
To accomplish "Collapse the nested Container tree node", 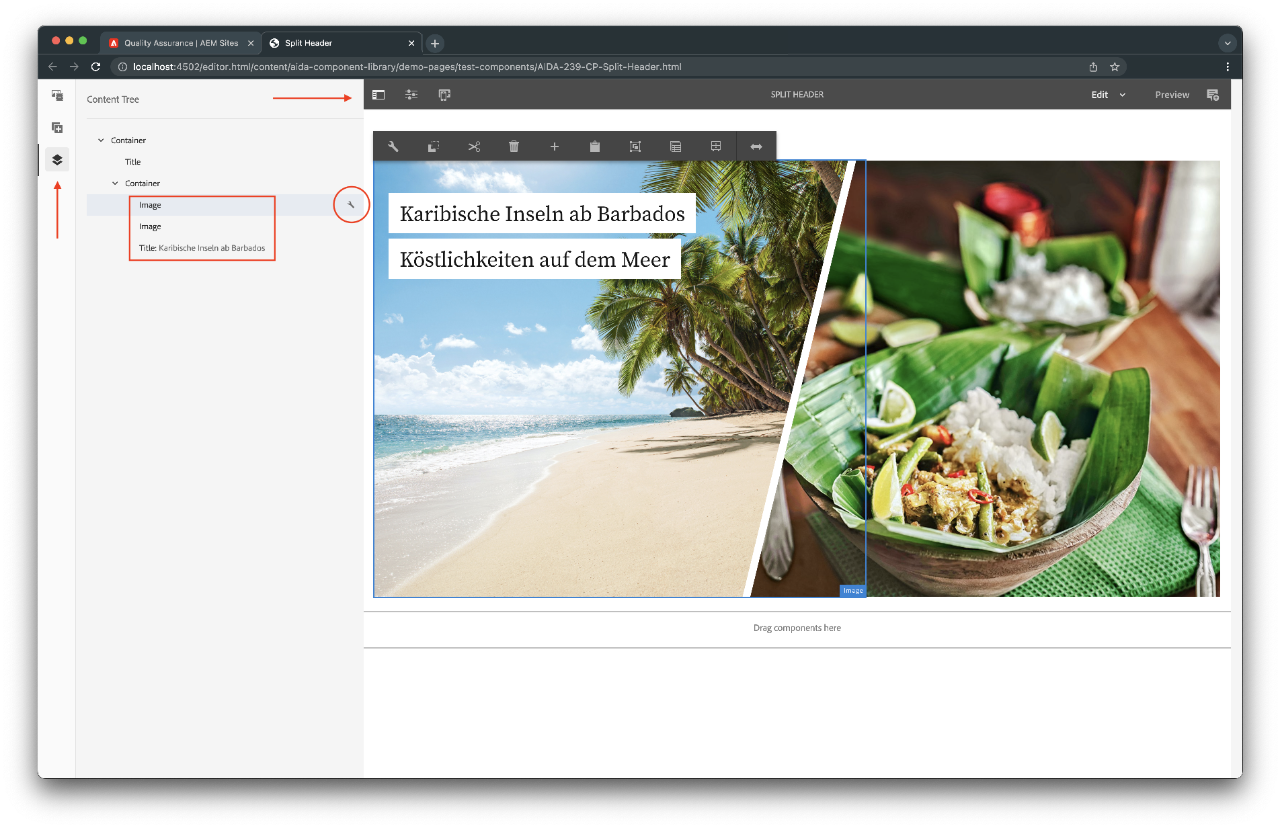I will click(115, 183).
